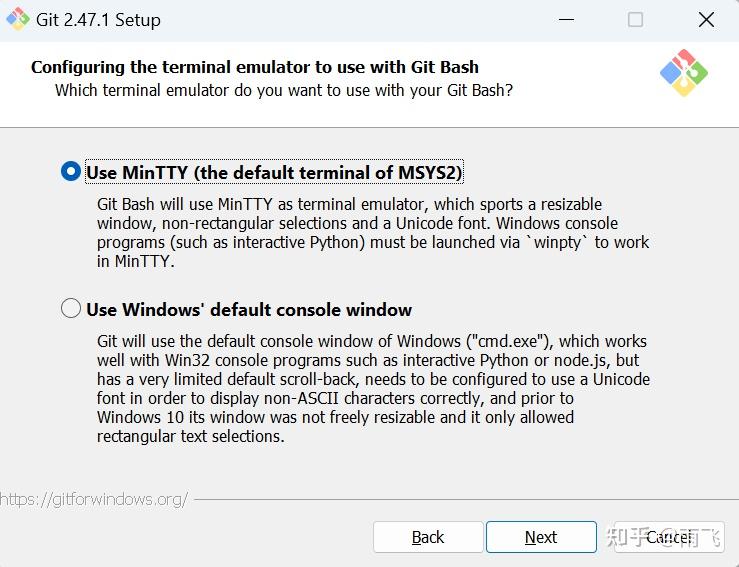Click the large Git logo in the header
This screenshot has height=567, width=739.
coord(684,72)
